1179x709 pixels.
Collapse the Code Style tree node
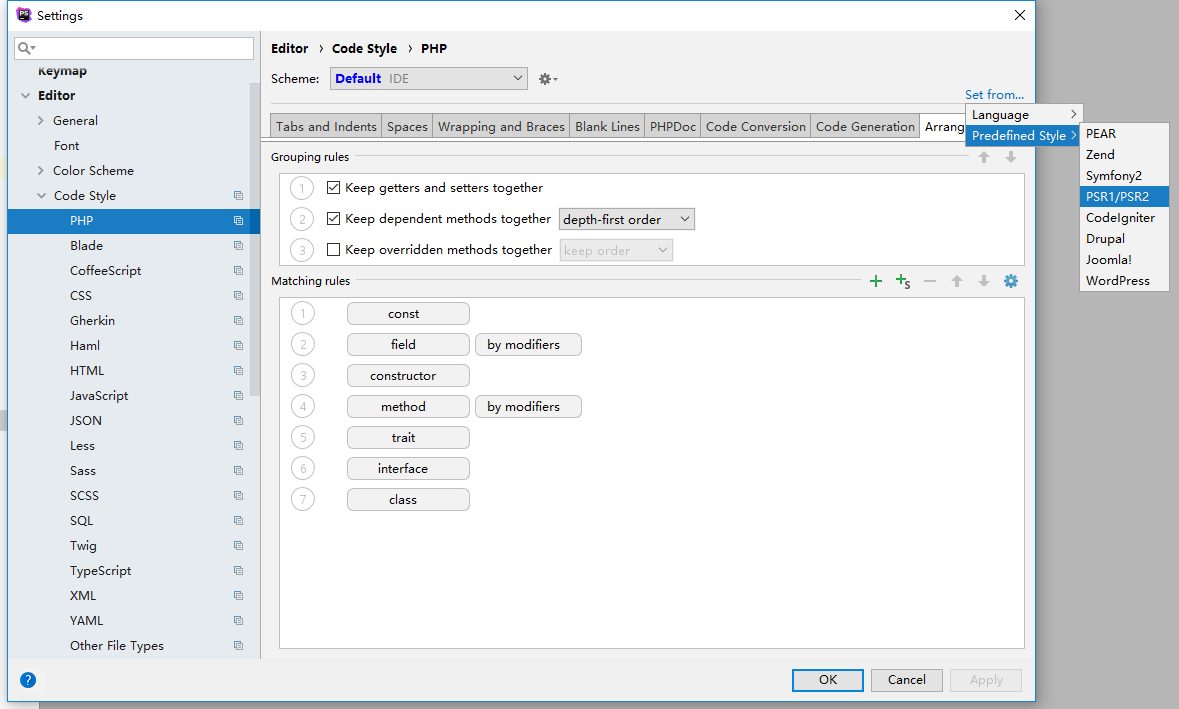pos(41,196)
